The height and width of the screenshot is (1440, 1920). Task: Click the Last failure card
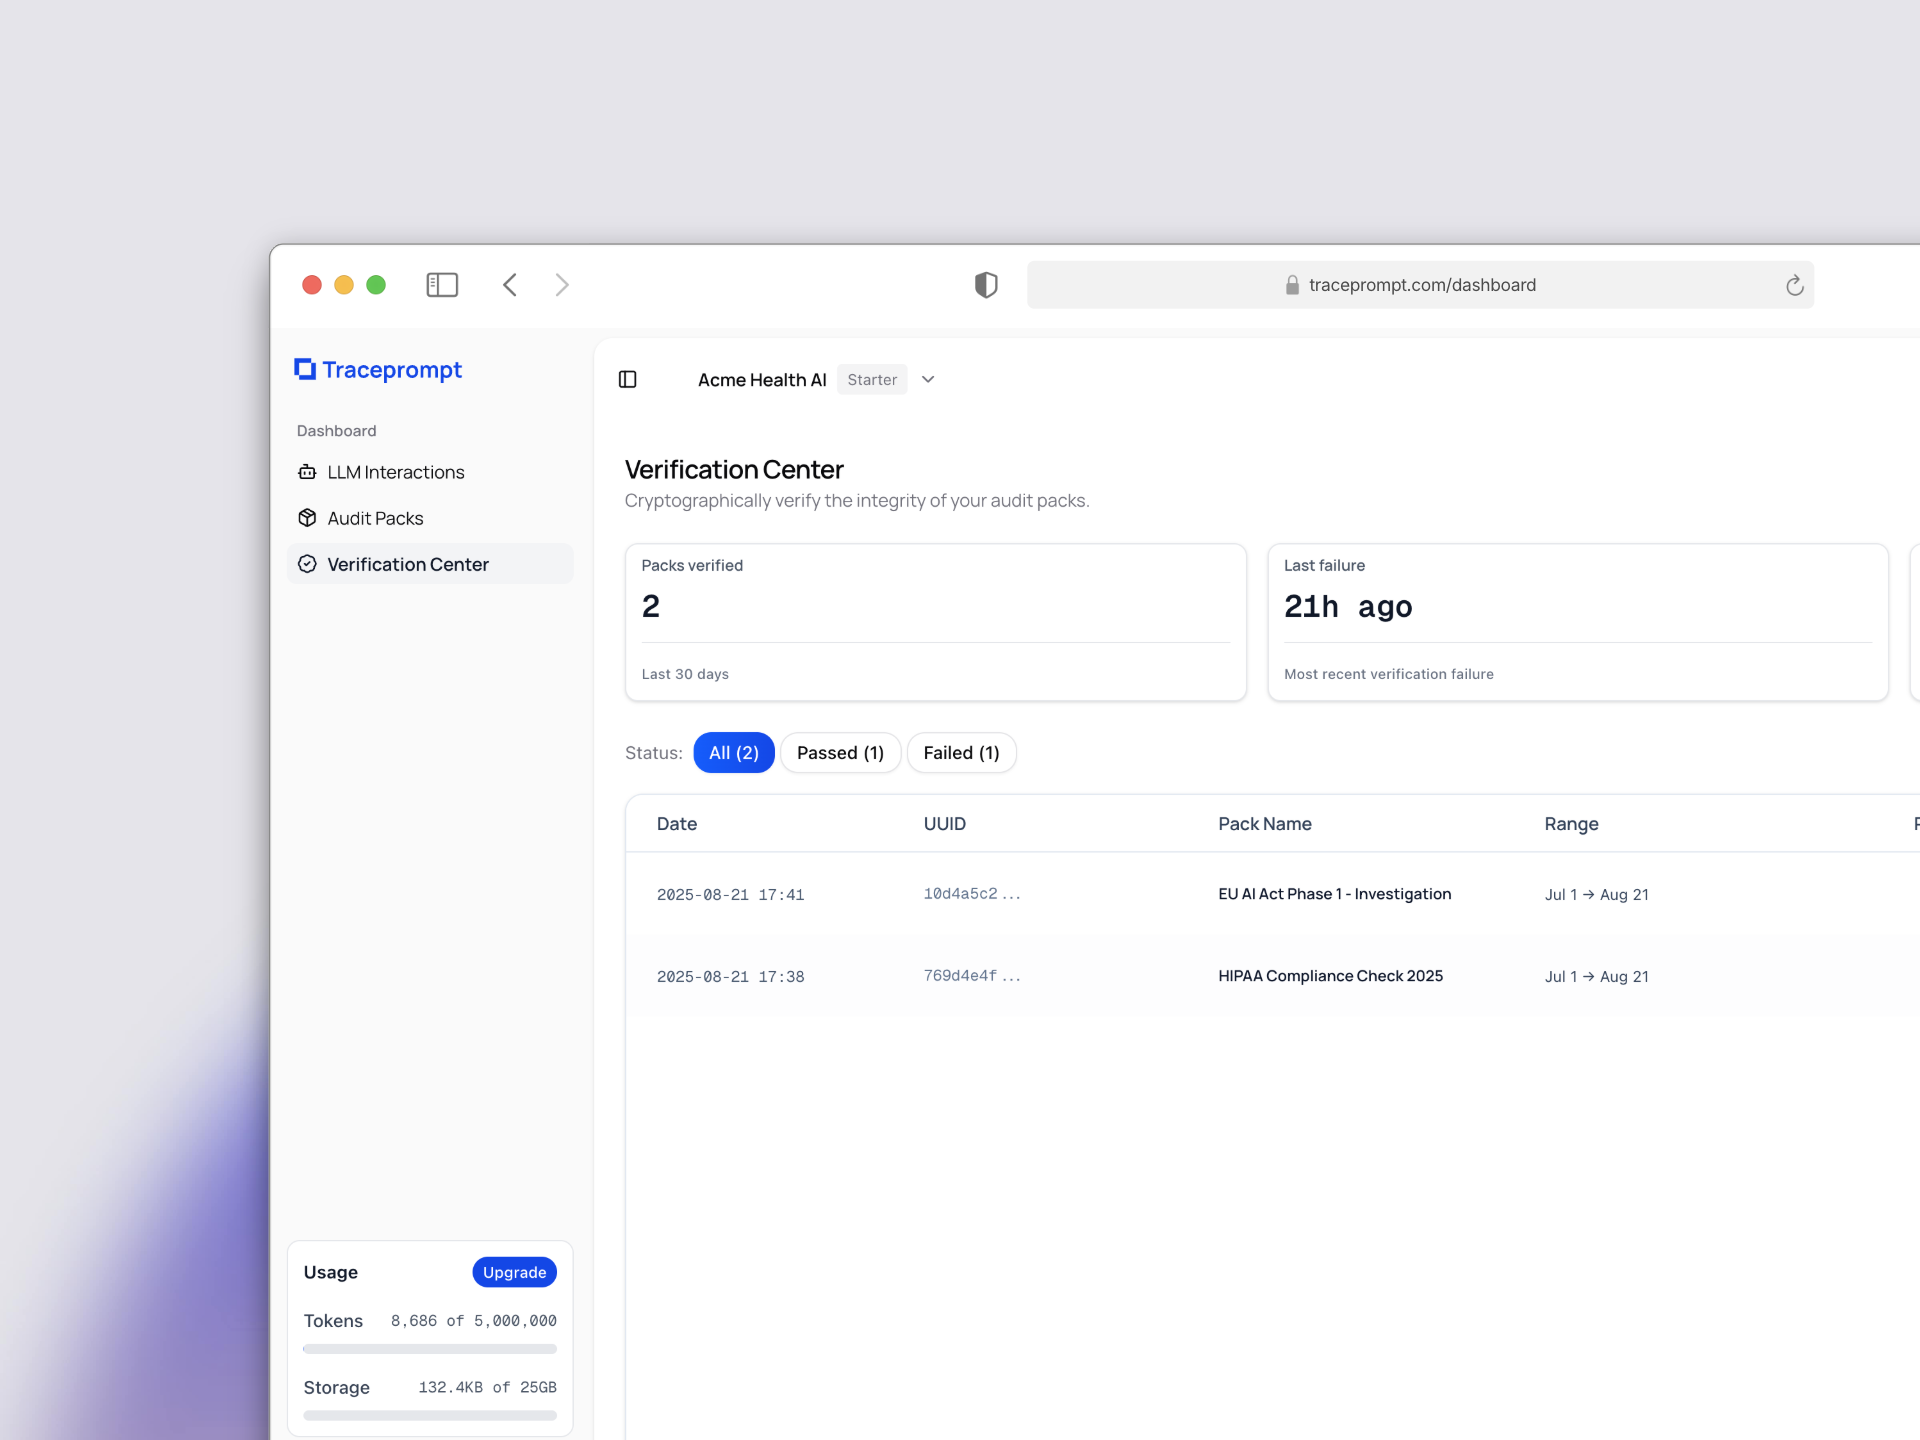tap(1578, 622)
